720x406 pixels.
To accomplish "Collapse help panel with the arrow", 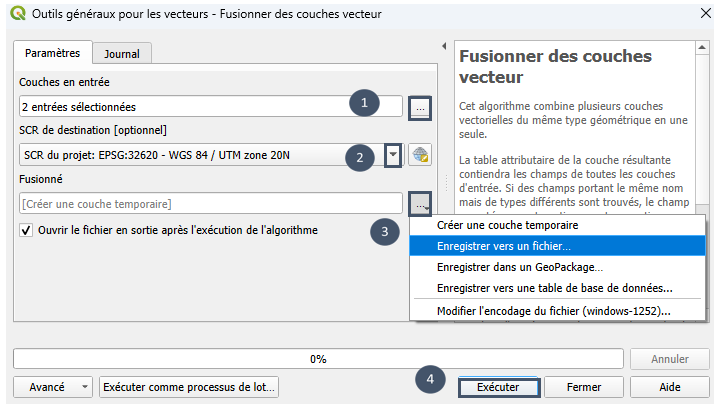I will tap(444, 46).
